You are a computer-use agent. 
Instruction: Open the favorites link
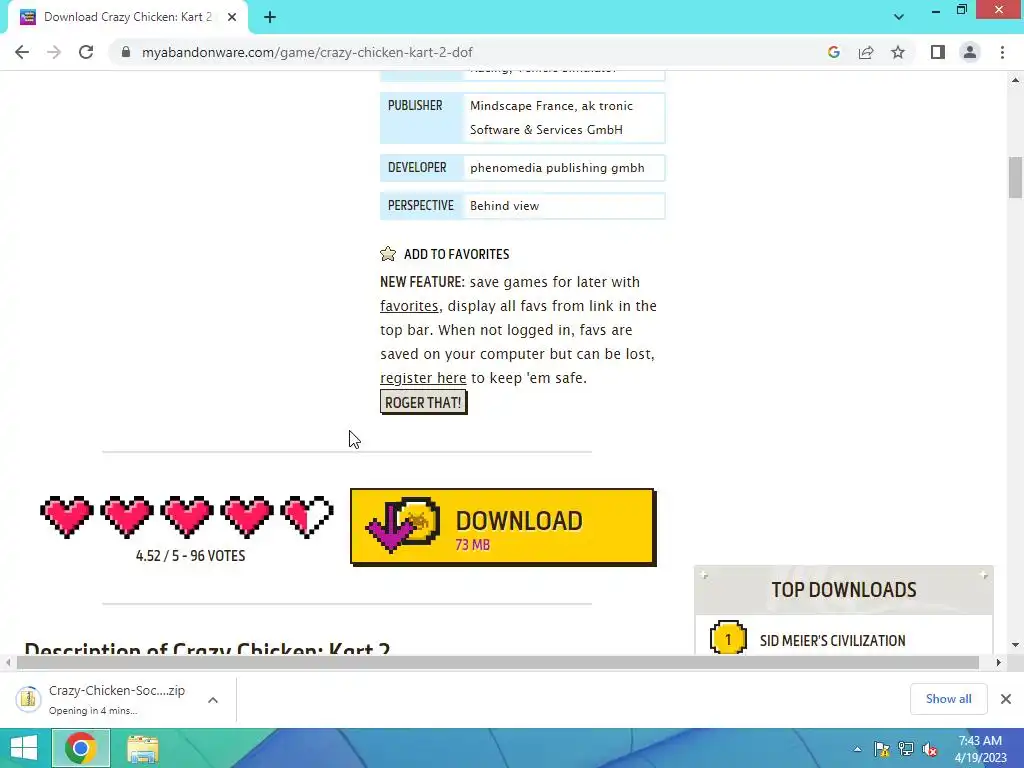[409, 306]
